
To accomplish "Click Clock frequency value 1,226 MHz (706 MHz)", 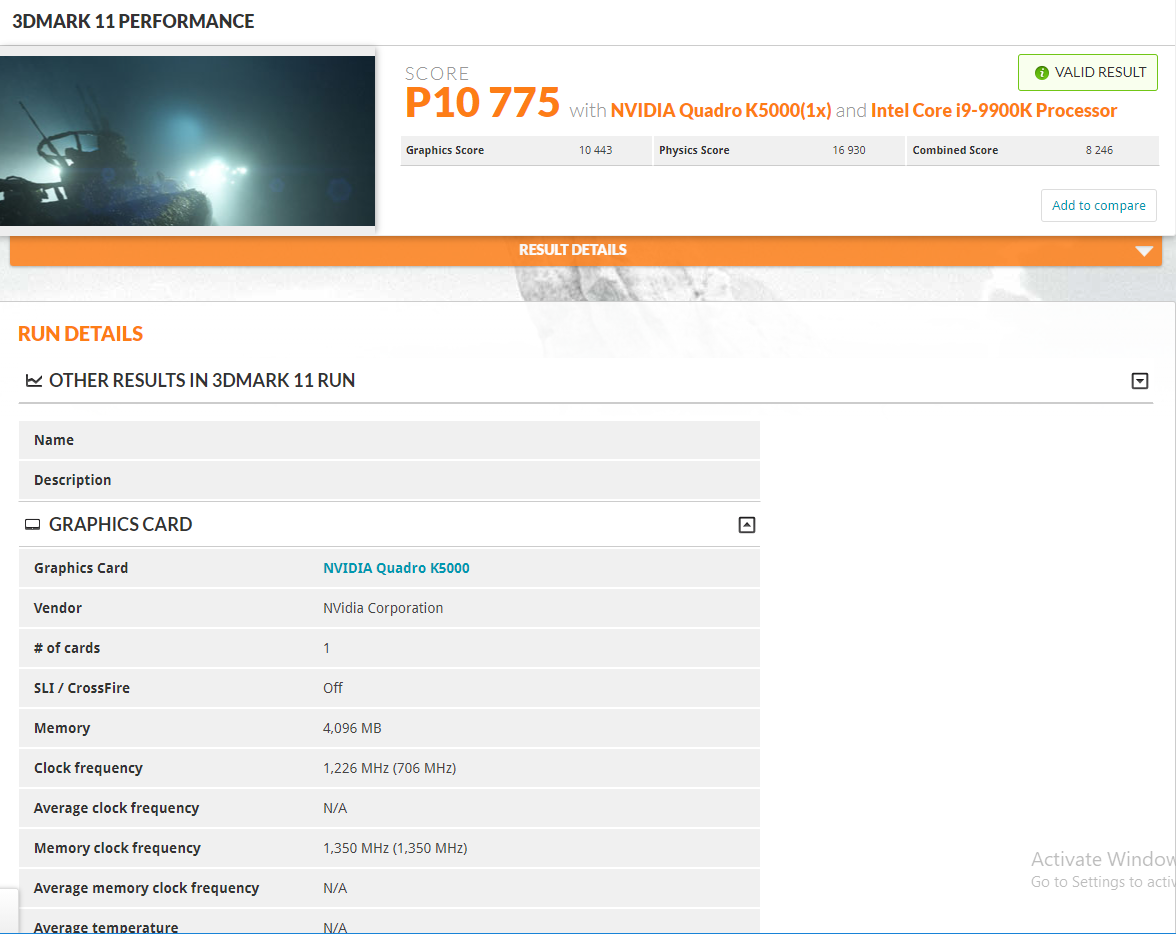I will point(389,768).
